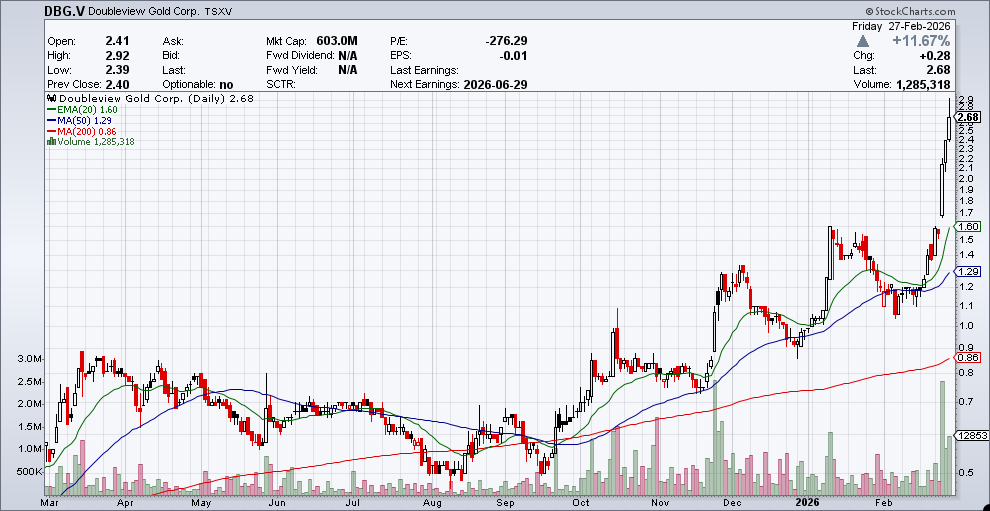
Task: Select the Oct label on the time axis
Action: click(580, 503)
